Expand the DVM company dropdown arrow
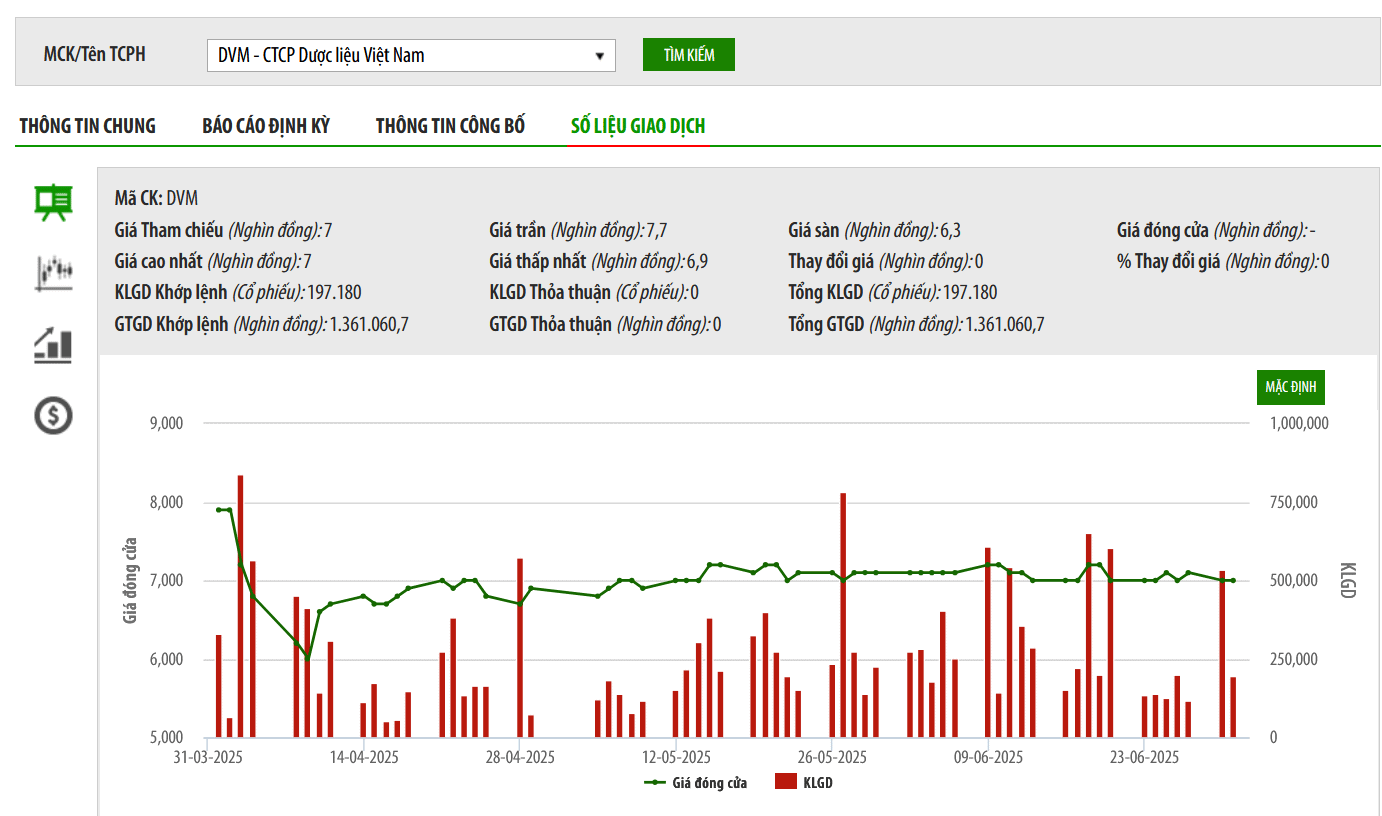 [599, 56]
